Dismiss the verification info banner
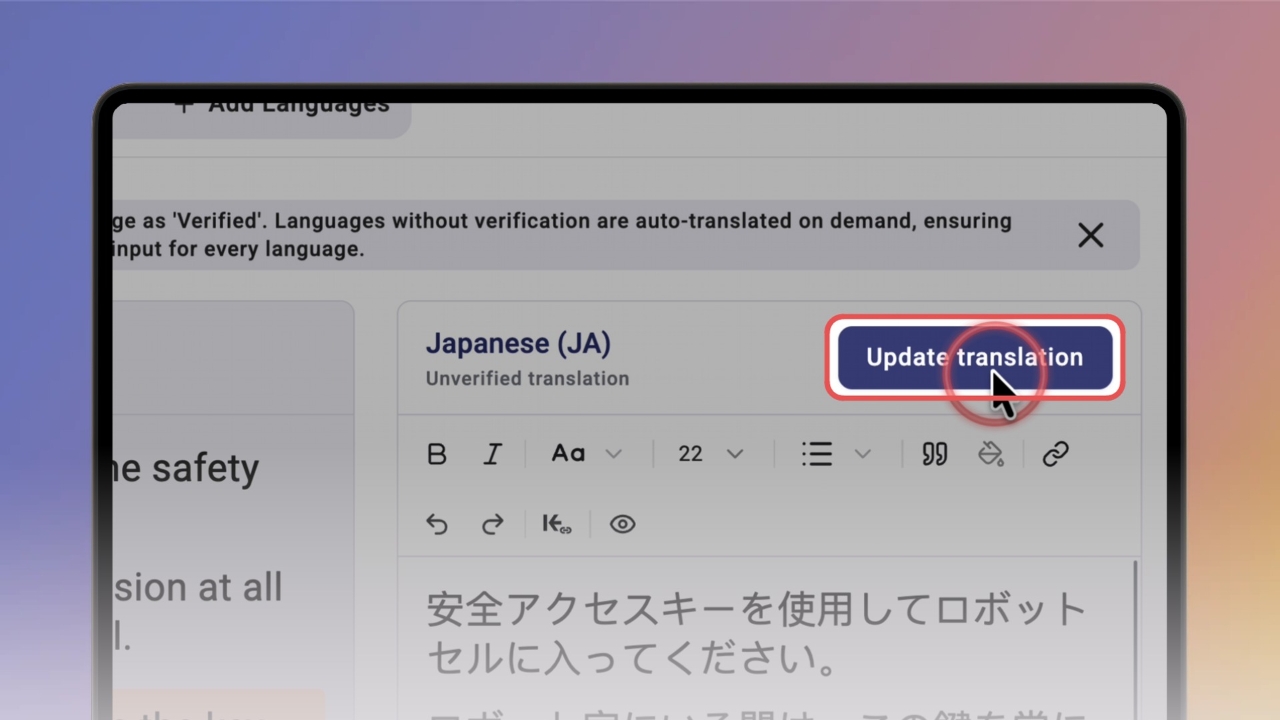 click(1091, 235)
